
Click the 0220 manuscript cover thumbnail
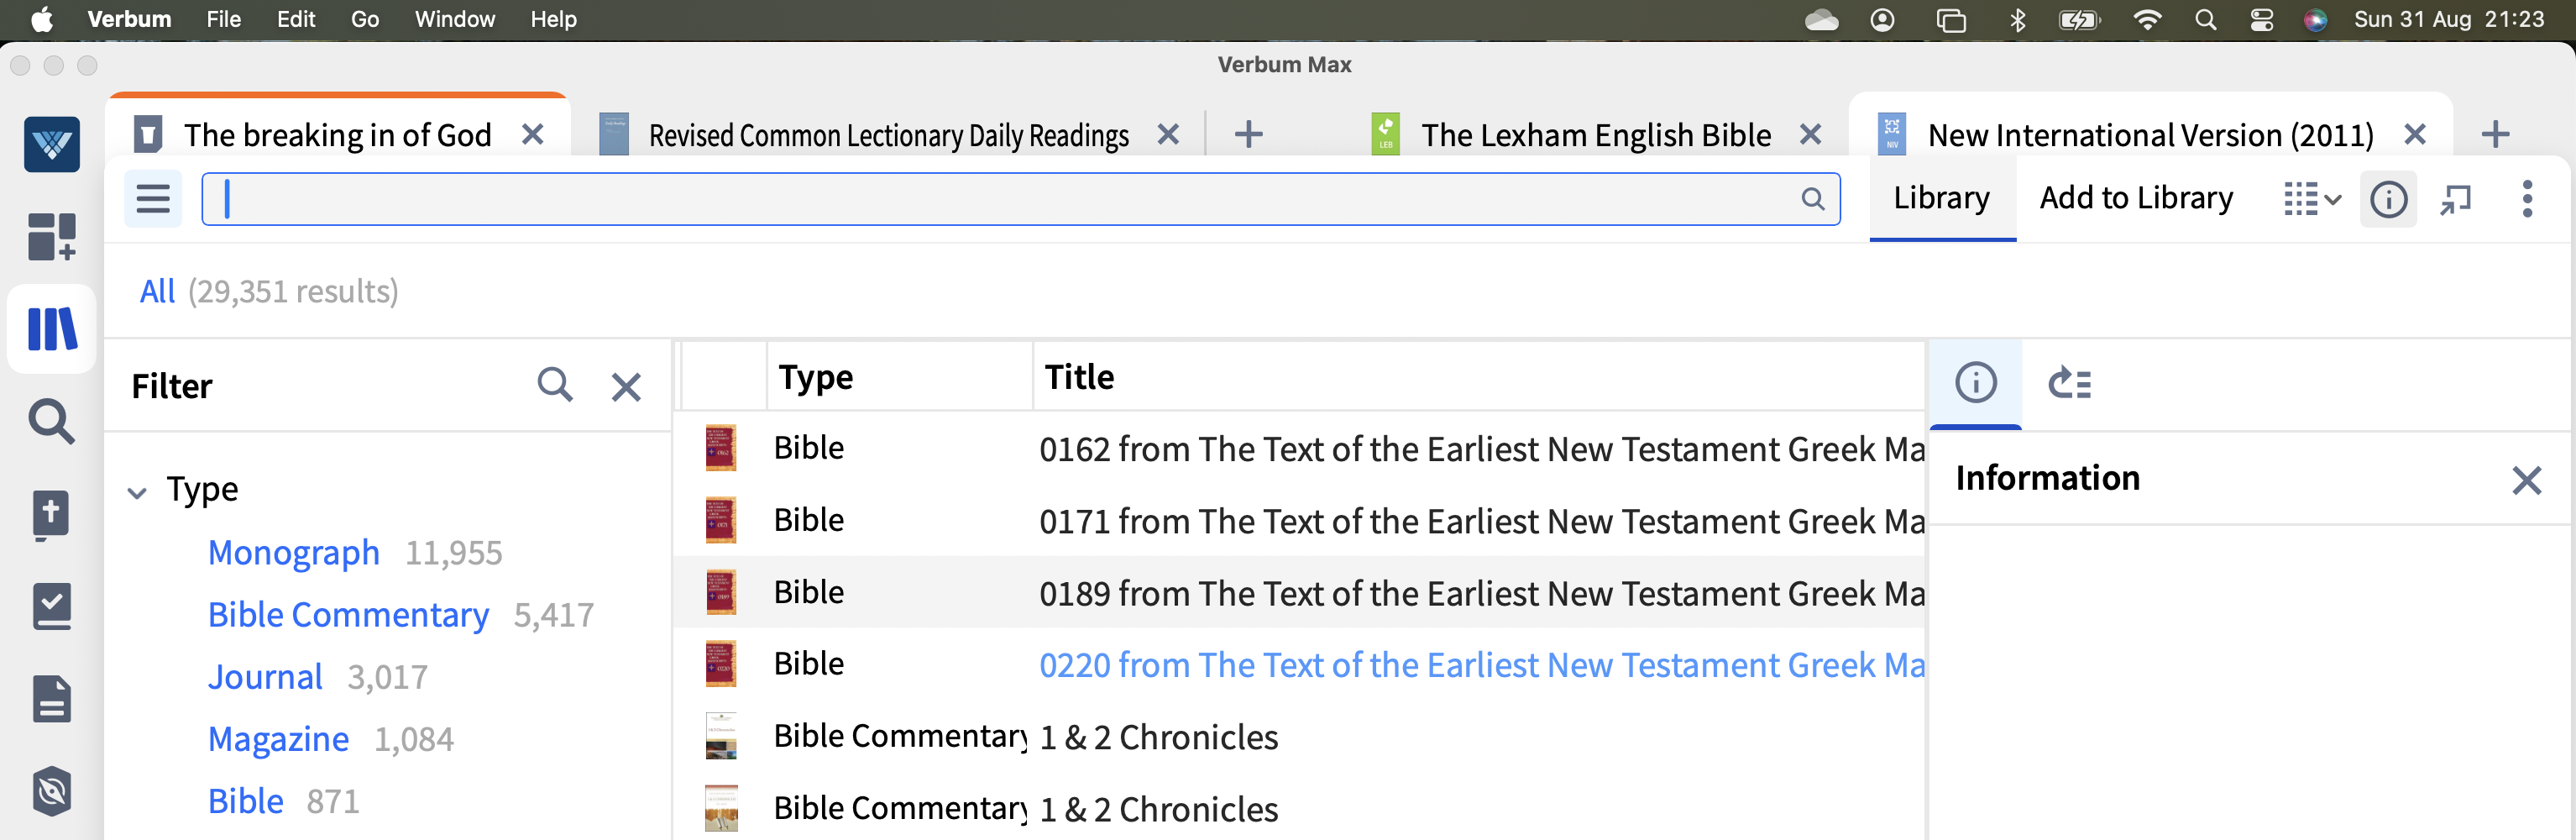tap(721, 664)
